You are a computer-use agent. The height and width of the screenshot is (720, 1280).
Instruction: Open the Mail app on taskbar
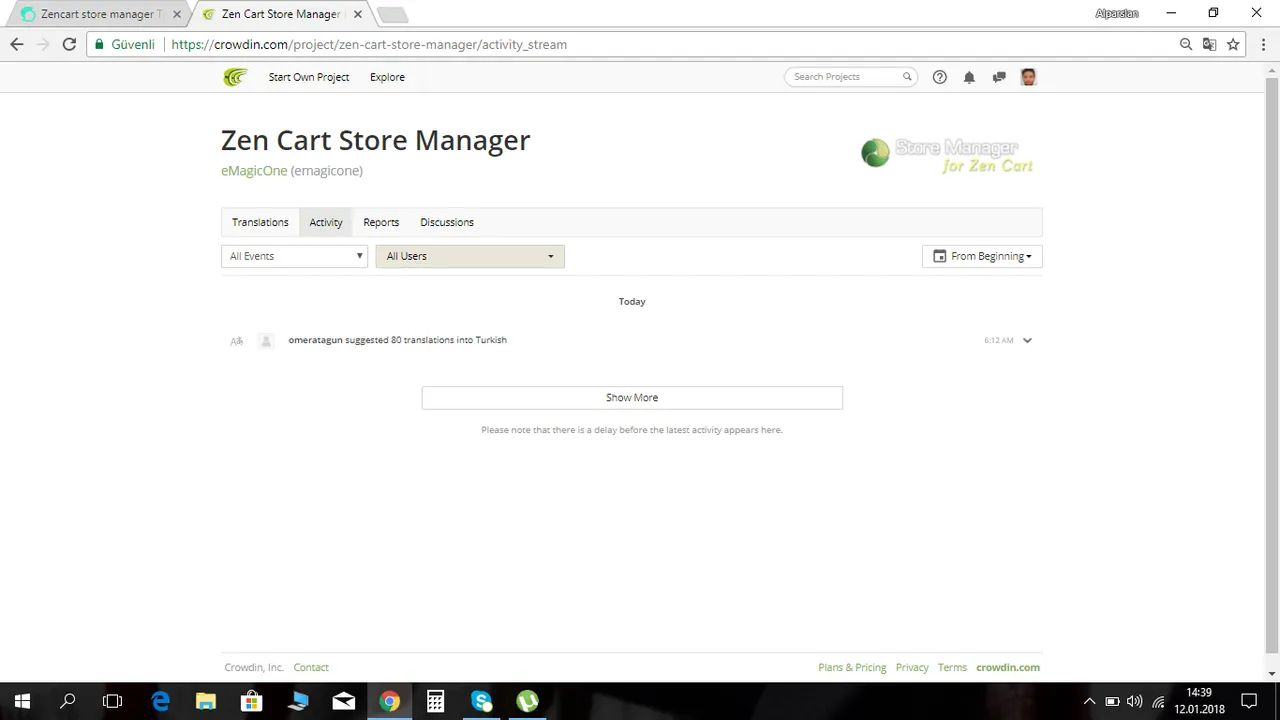click(344, 701)
